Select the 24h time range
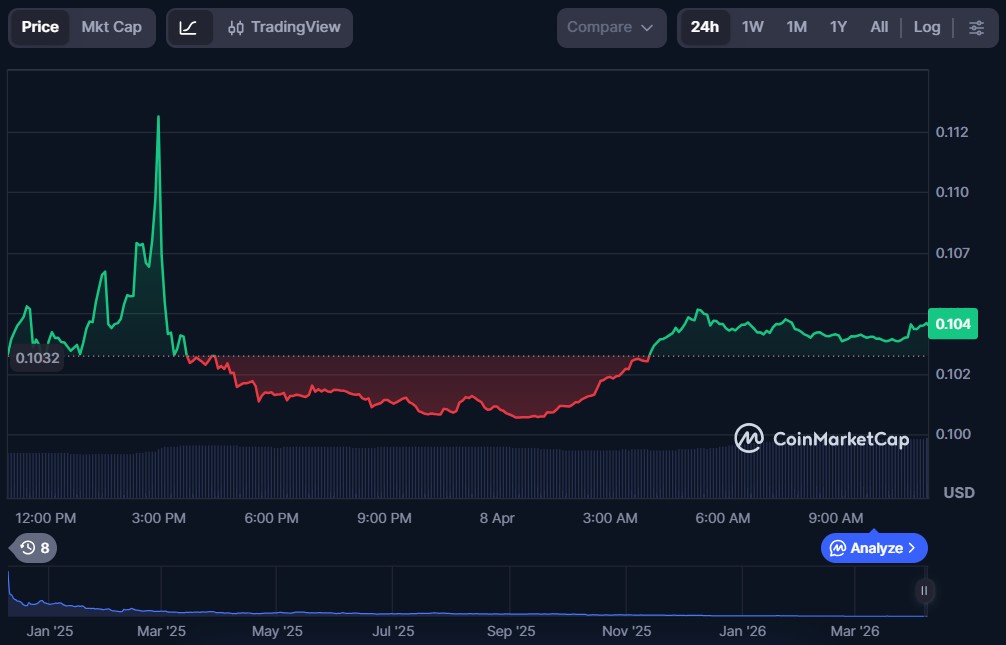 point(704,27)
